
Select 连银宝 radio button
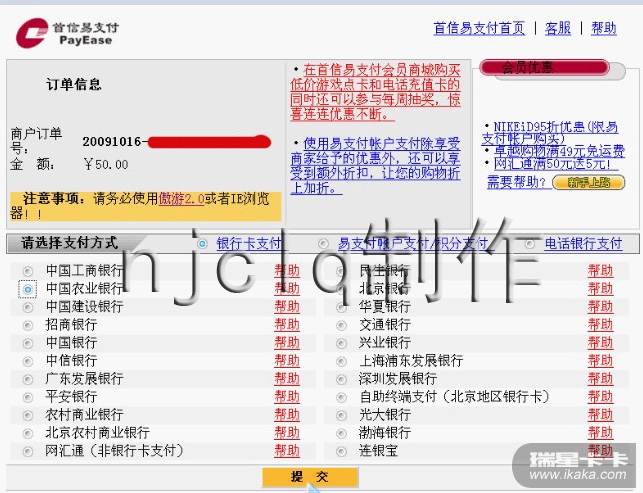click(x=341, y=452)
